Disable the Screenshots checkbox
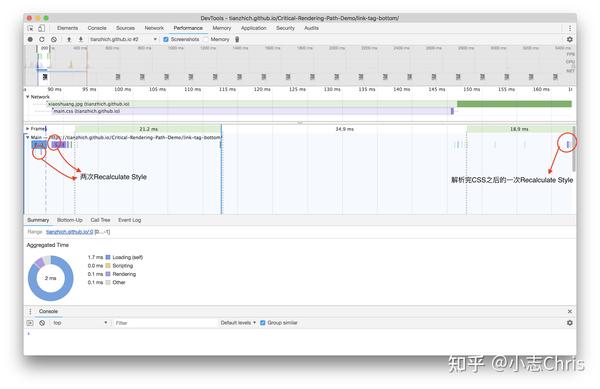 [166, 39]
